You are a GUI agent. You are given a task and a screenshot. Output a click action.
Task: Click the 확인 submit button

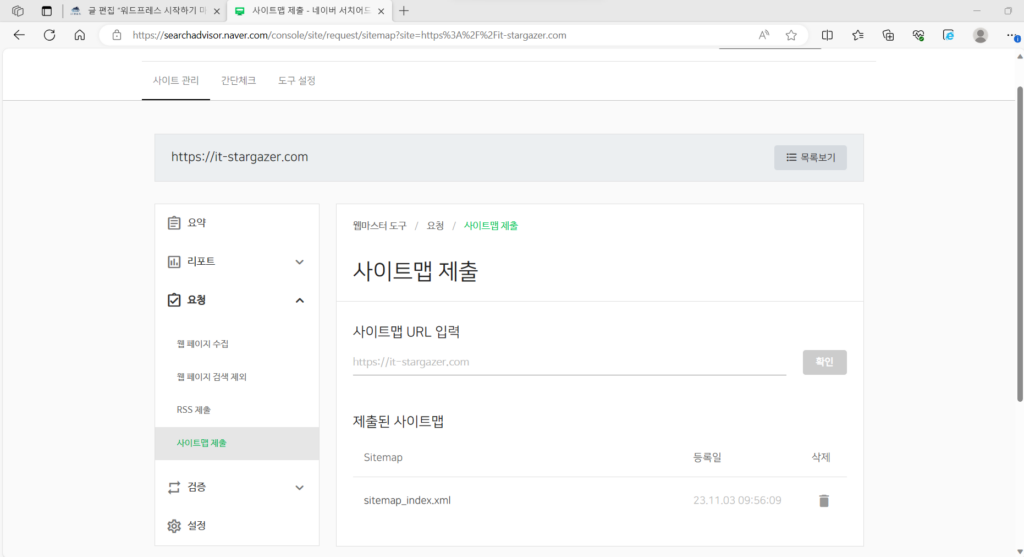click(x=824, y=362)
